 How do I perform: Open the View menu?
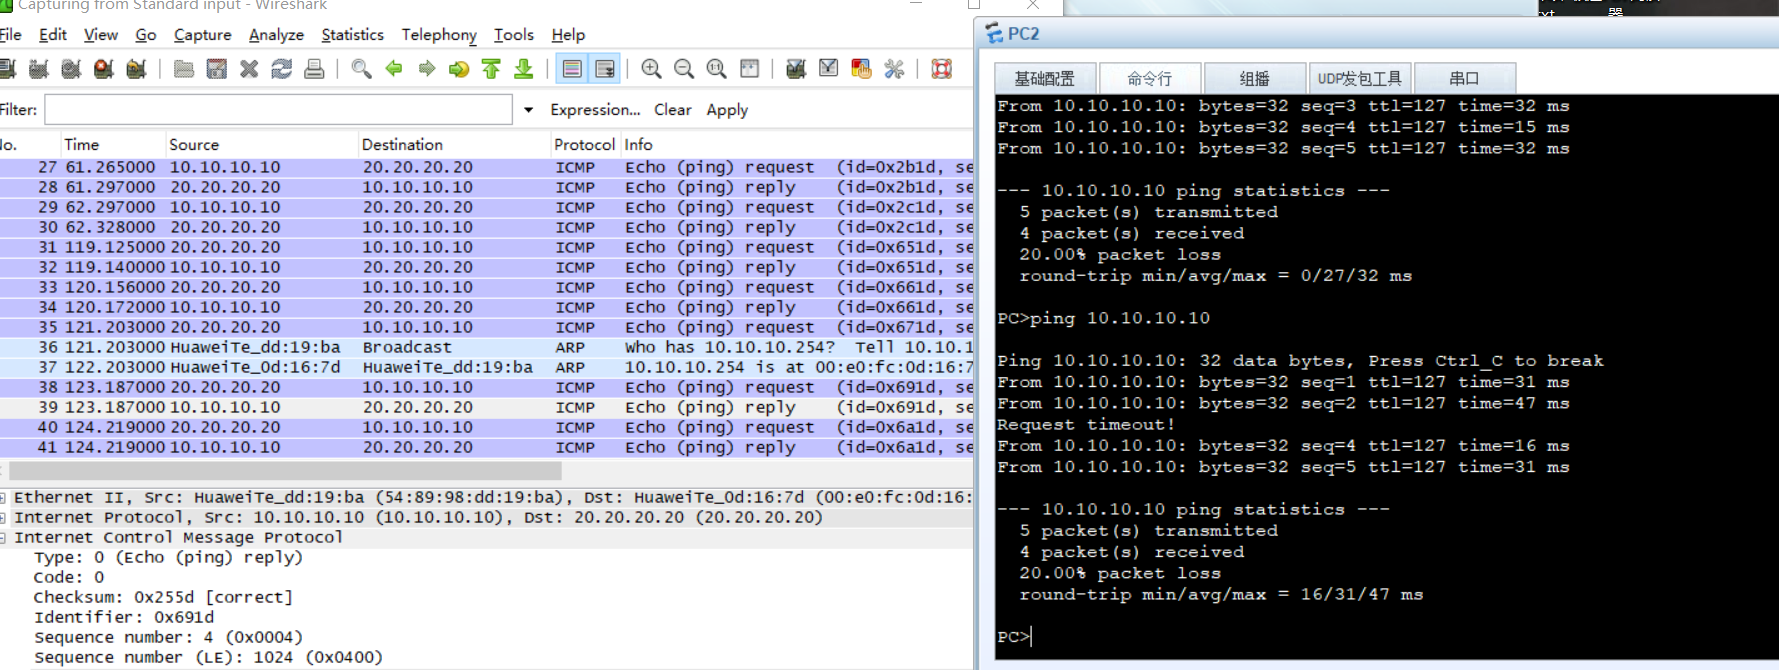pos(101,35)
